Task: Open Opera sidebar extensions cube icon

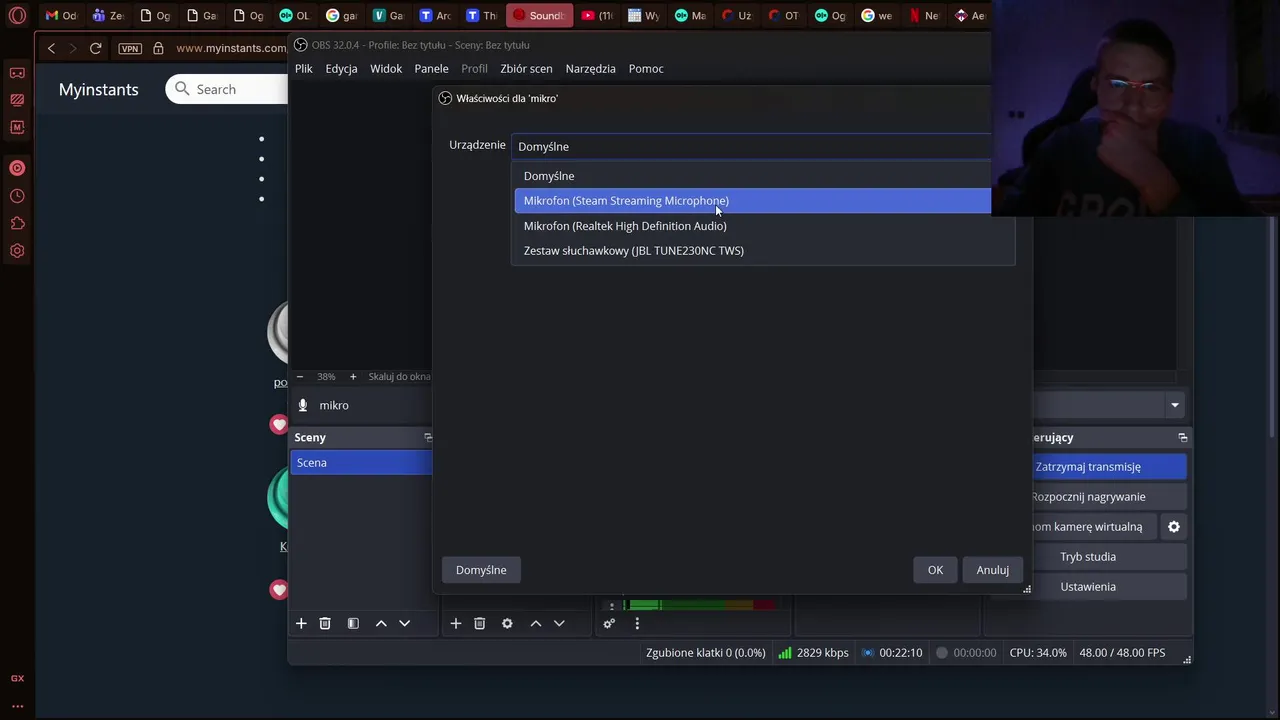Action: (17, 224)
